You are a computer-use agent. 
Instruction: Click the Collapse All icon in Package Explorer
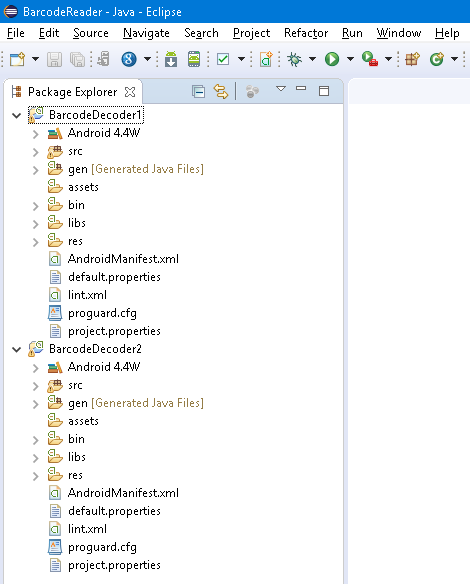(x=198, y=91)
